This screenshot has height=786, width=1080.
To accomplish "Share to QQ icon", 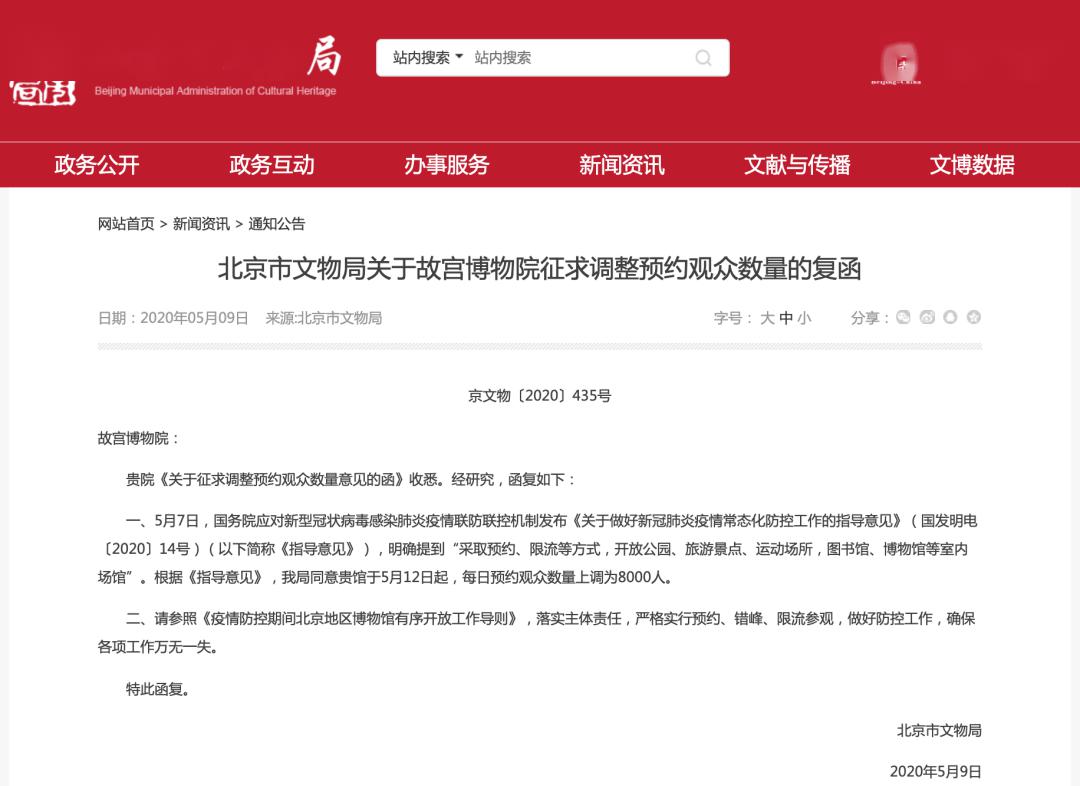I will click(x=951, y=317).
